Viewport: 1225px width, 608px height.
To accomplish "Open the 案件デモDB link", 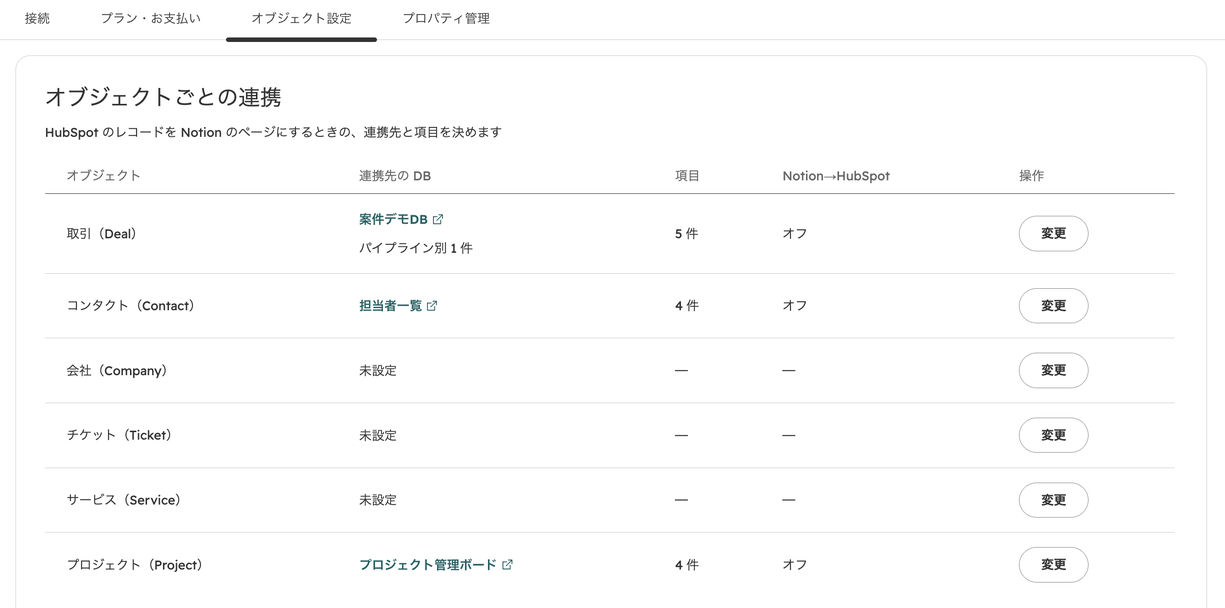I will [393, 219].
